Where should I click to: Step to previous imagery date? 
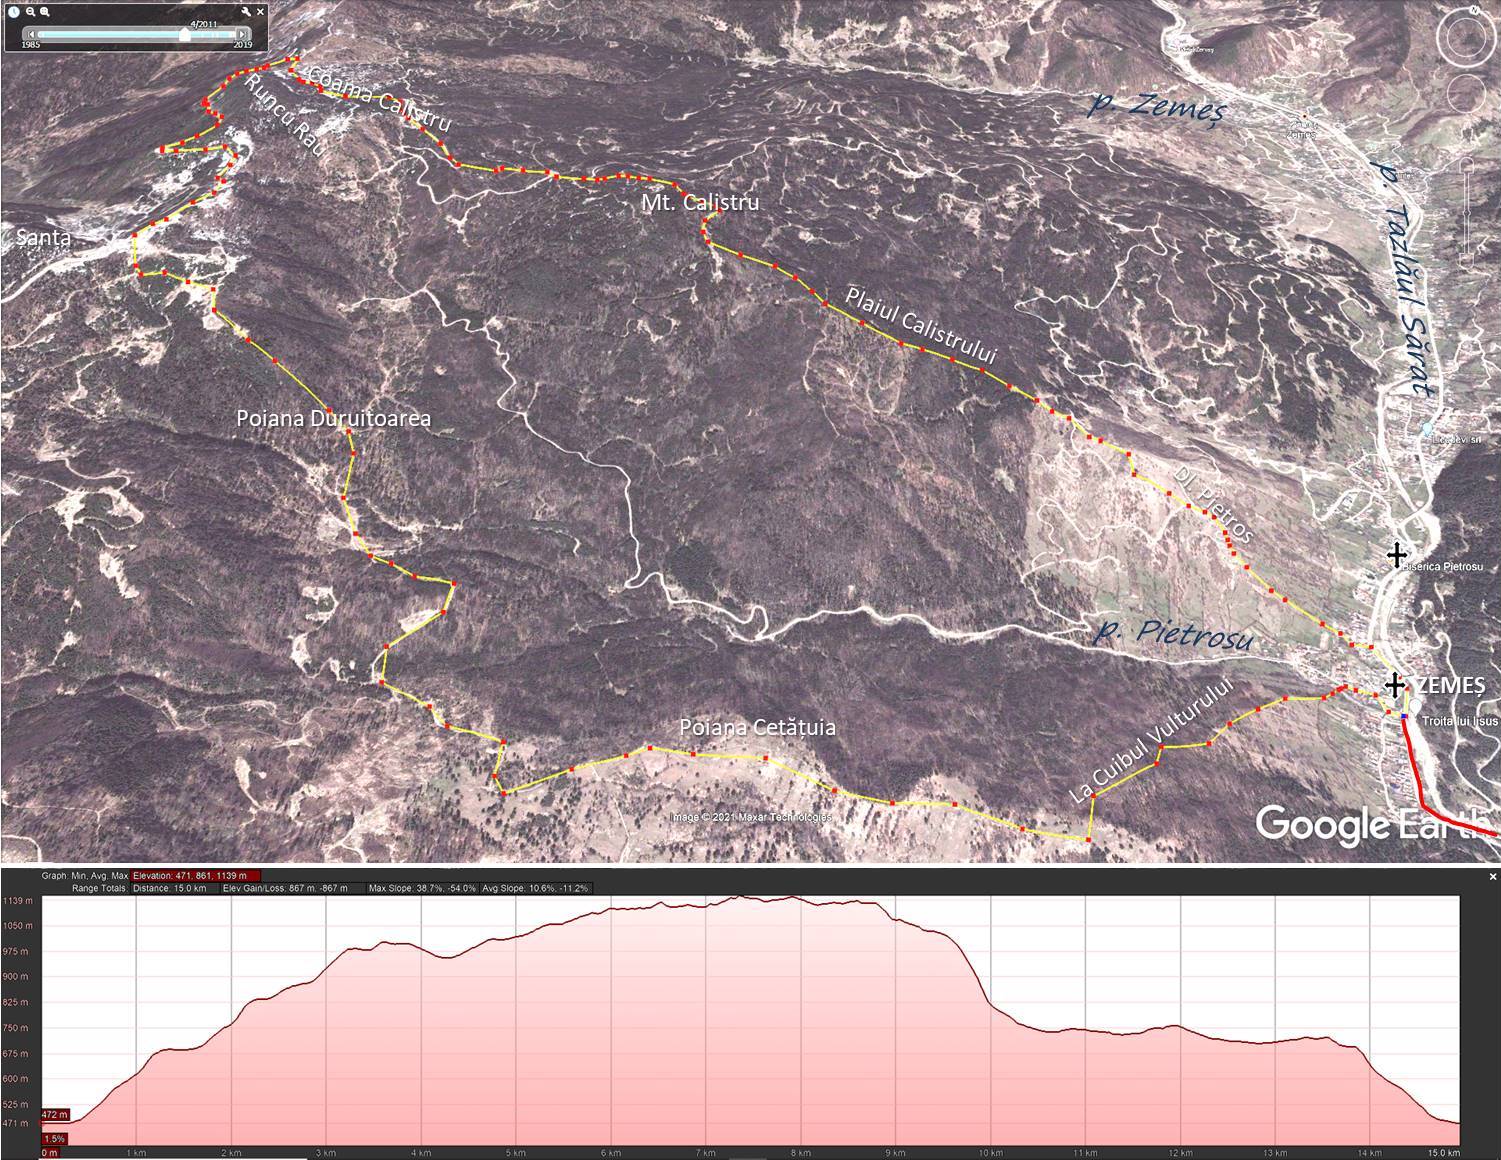30,35
